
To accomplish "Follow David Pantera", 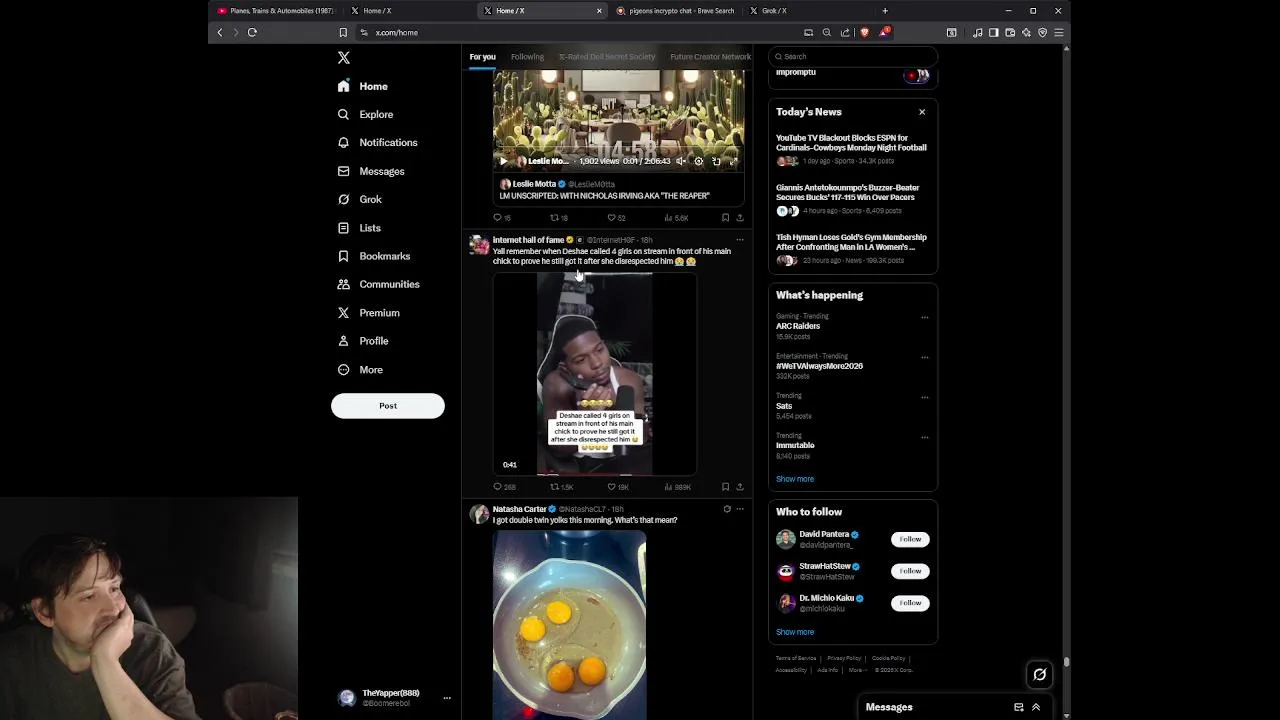I will coord(910,539).
